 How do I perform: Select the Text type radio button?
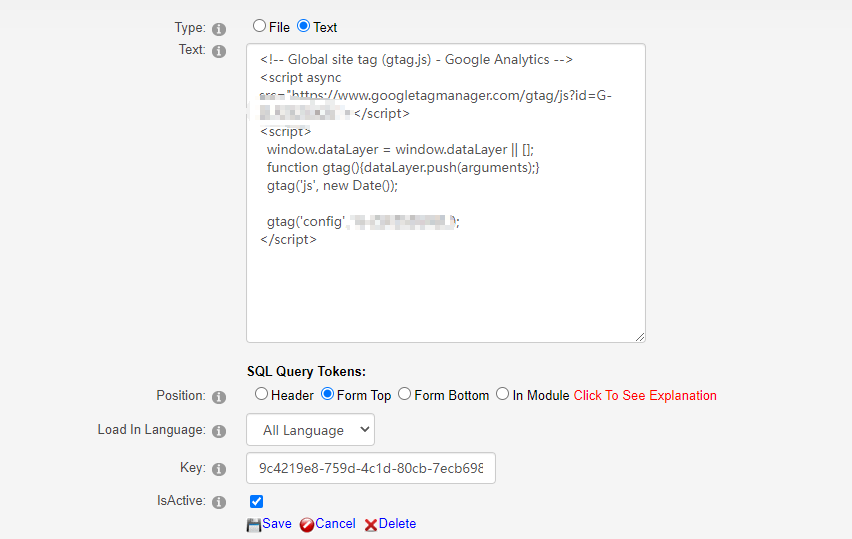pyautogui.click(x=304, y=26)
